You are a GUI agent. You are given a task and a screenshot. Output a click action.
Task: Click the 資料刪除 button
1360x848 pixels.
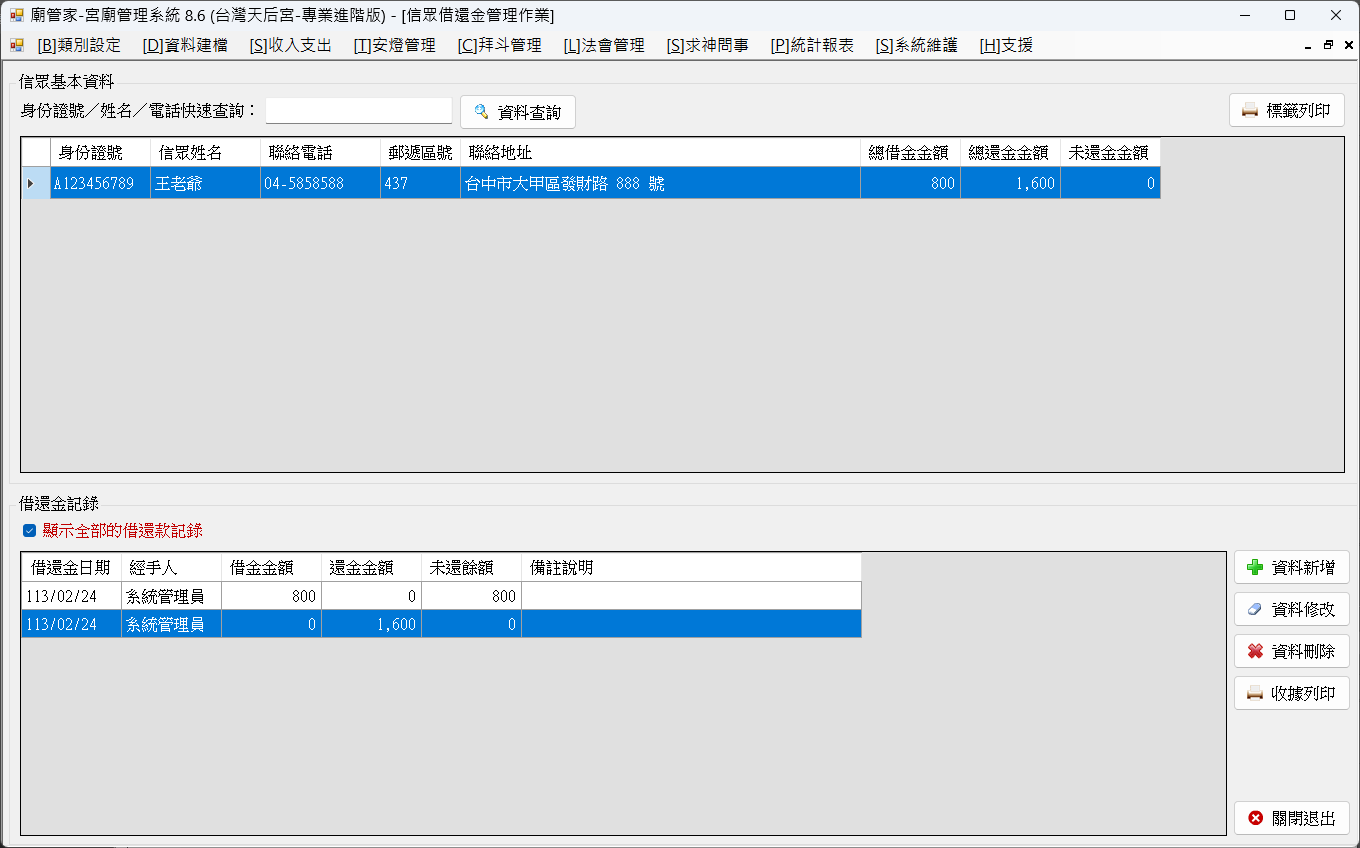1292,651
